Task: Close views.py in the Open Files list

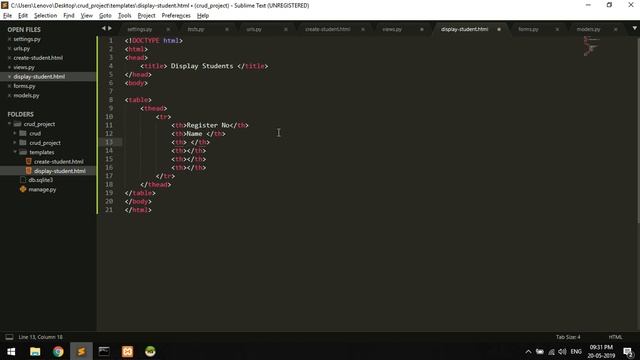Action: pos(9,67)
